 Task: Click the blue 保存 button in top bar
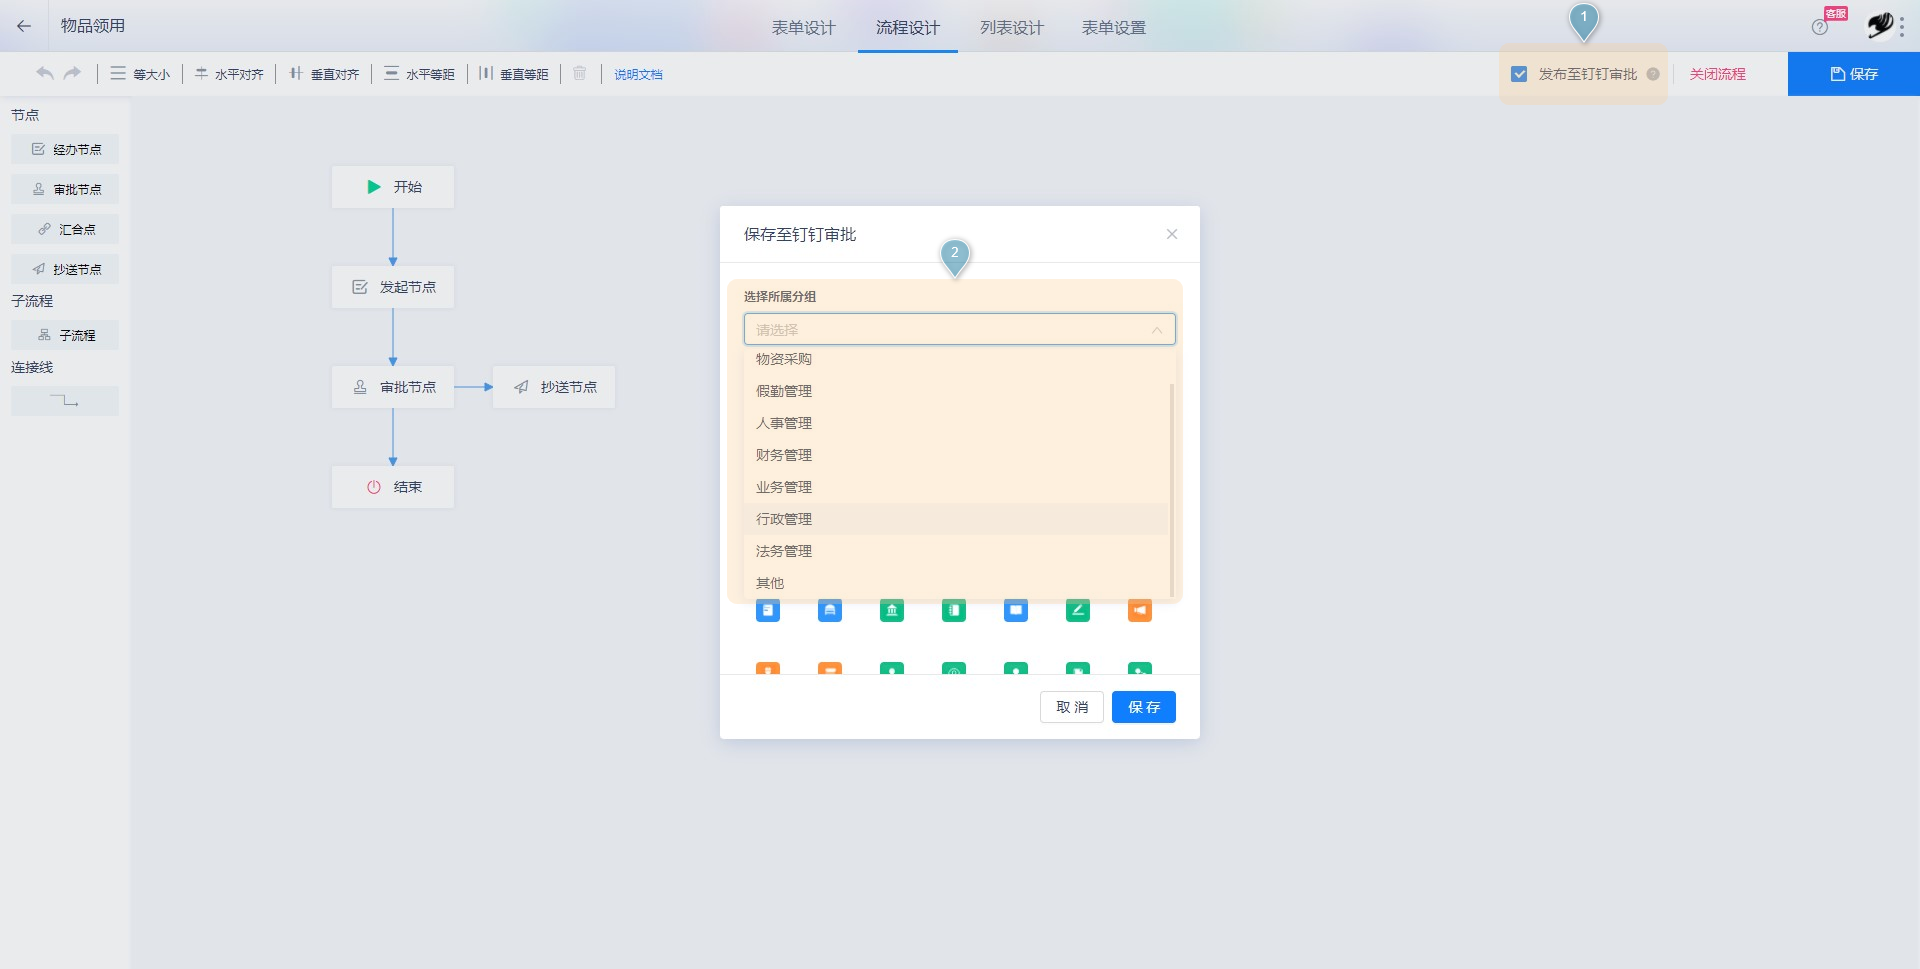point(1854,74)
